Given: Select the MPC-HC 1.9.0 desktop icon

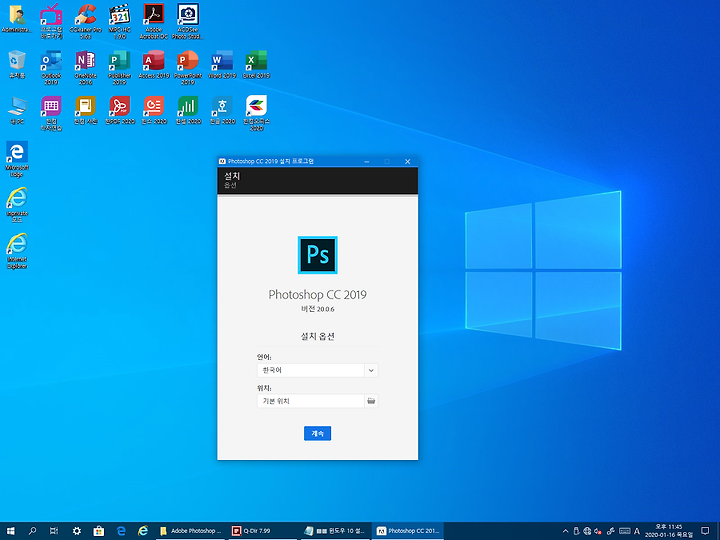Looking at the screenshot, I should pos(120,21).
